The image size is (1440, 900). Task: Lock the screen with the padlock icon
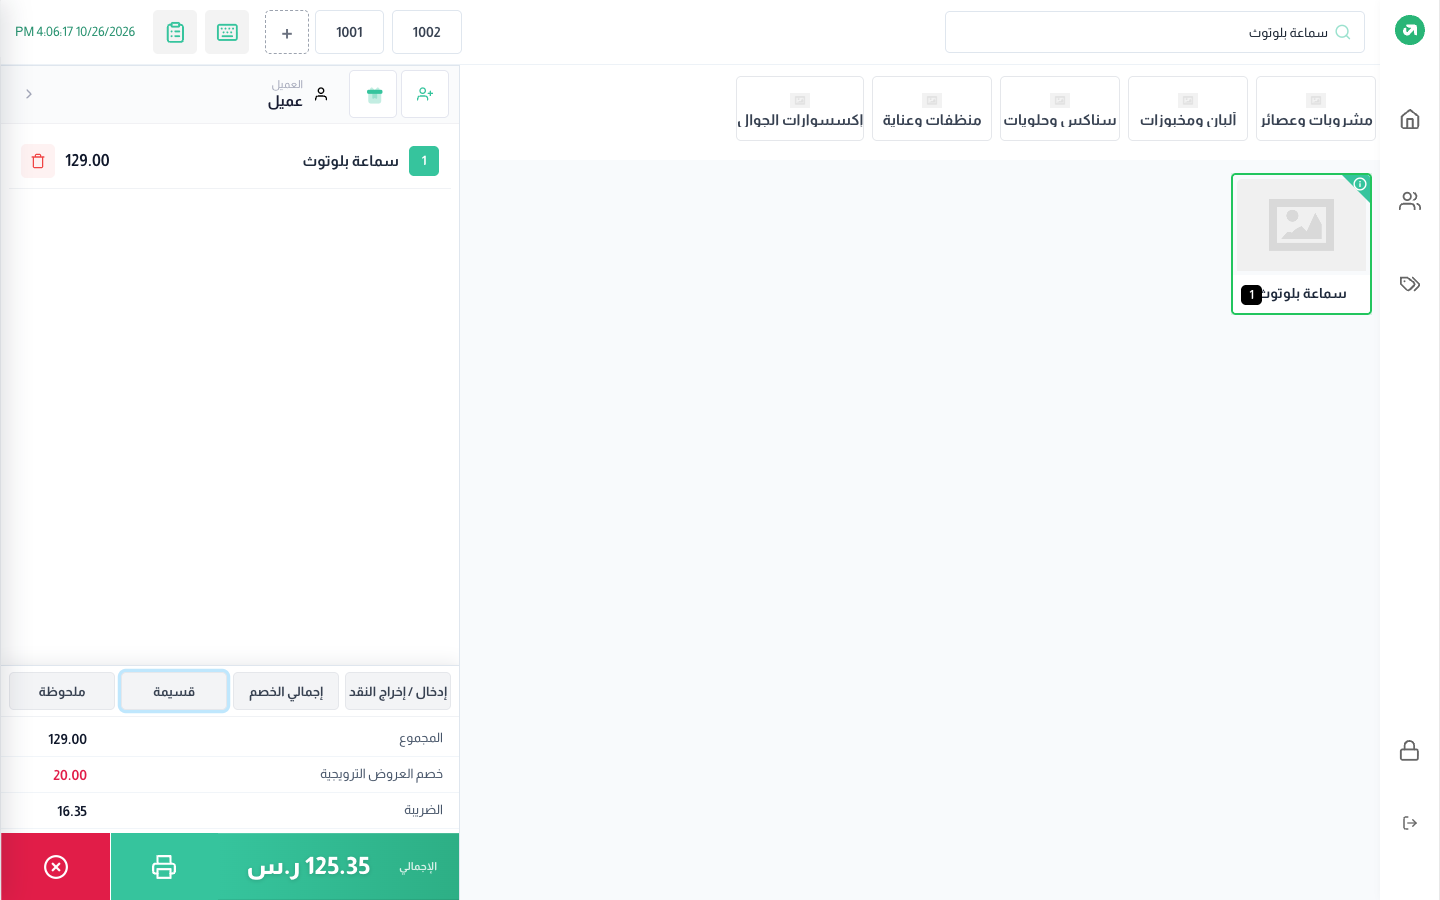point(1410,750)
